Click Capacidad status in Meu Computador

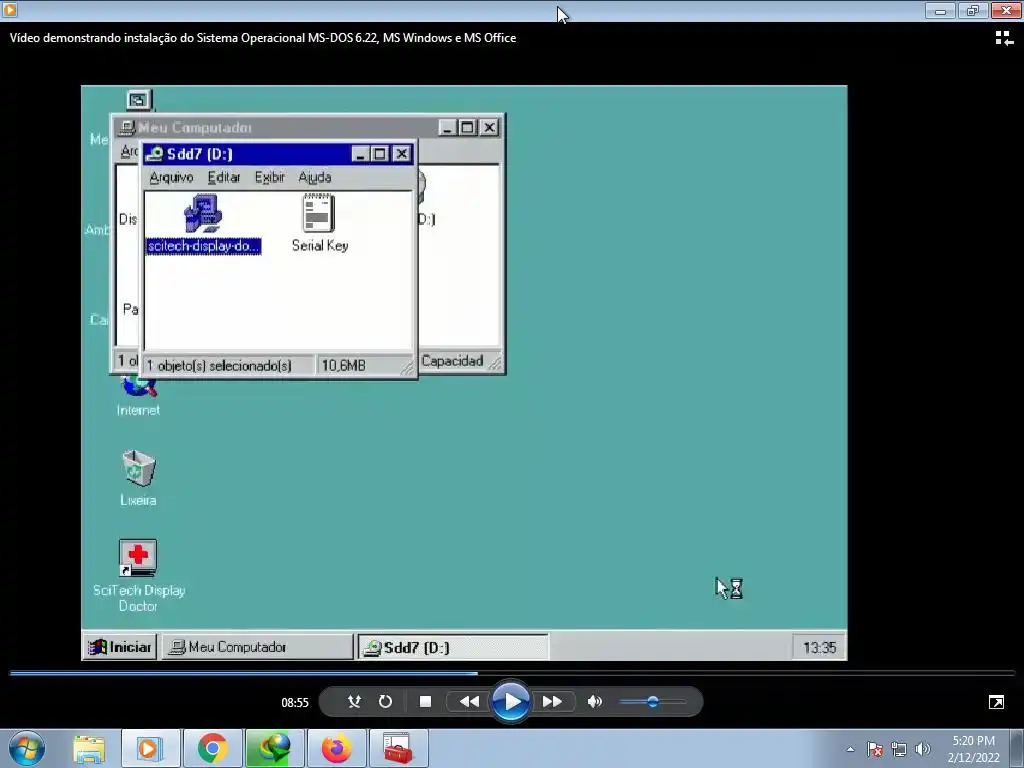click(452, 361)
